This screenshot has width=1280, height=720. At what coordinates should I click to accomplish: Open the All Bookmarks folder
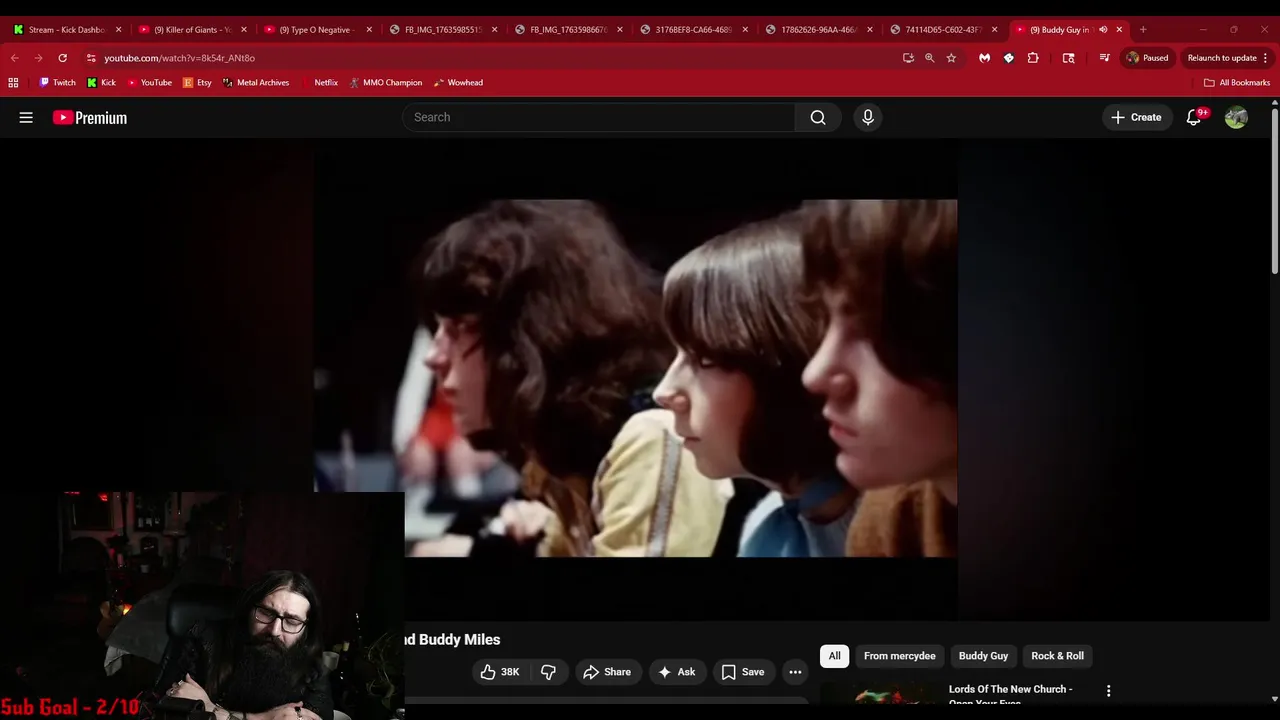point(1237,83)
